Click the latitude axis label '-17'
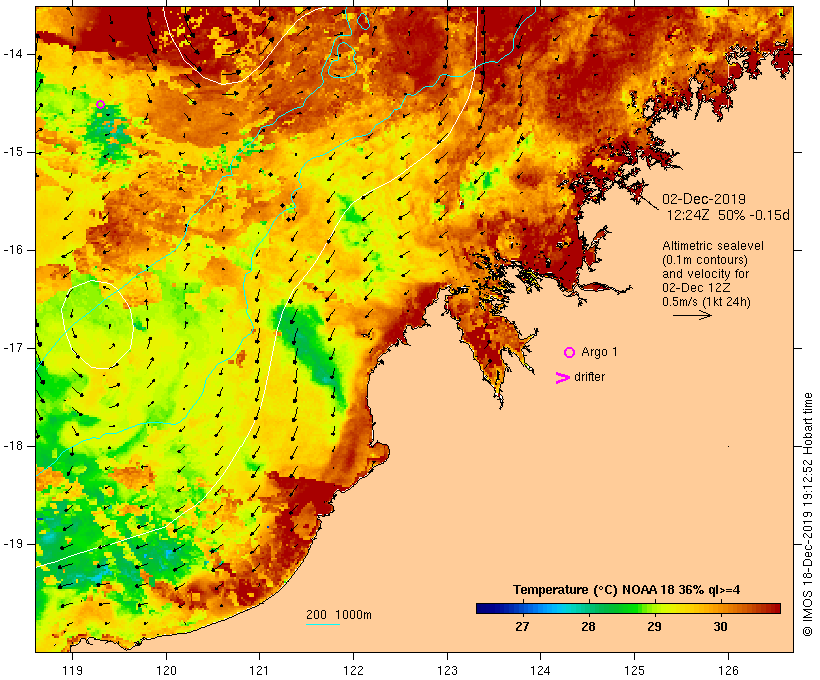Viewport: 820px width, 680px height. pyautogui.click(x=13, y=348)
